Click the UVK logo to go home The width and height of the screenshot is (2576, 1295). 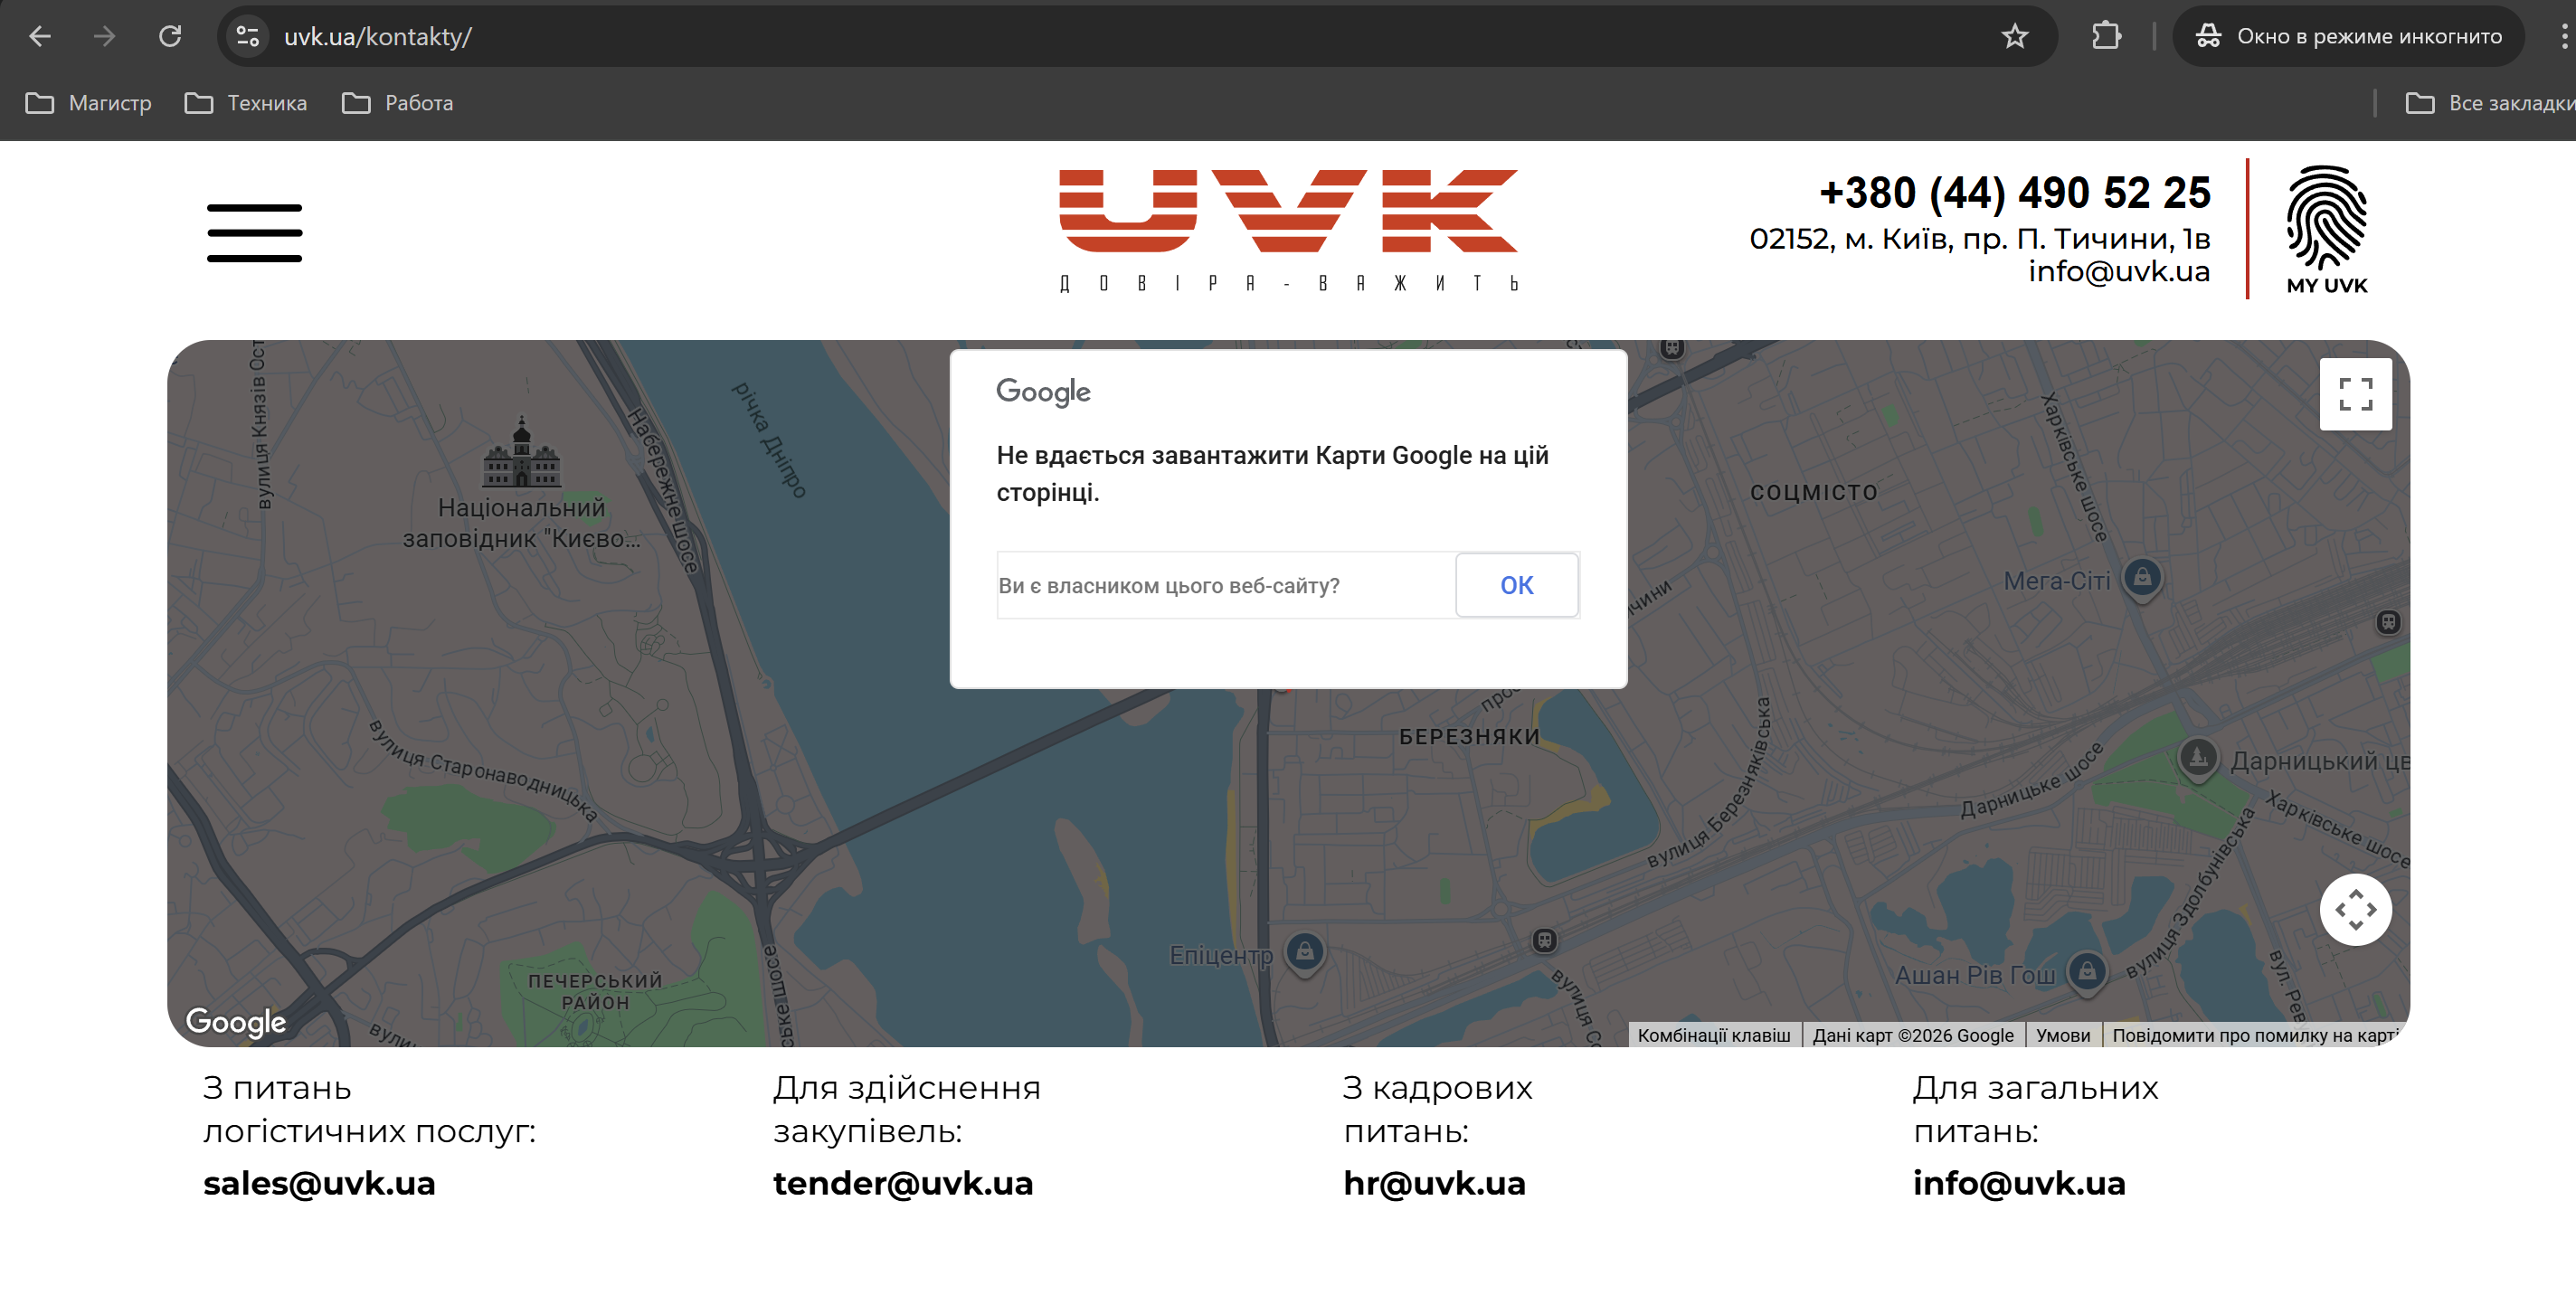[1288, 228]
